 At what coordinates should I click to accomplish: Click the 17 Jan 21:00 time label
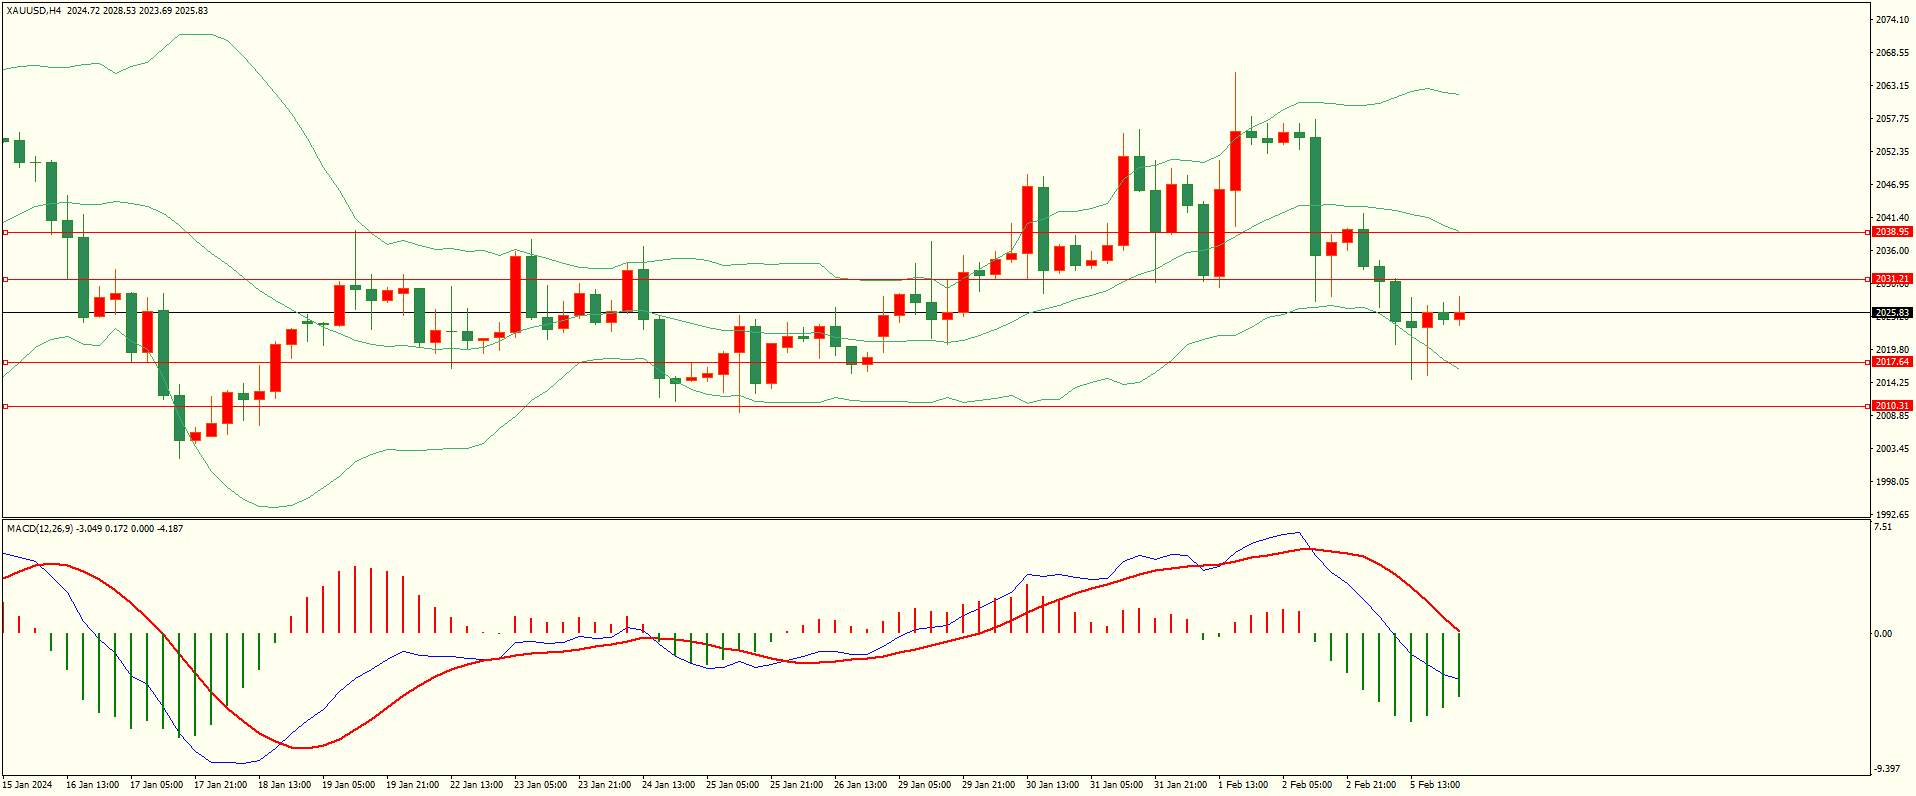click(x=221, y=785)
